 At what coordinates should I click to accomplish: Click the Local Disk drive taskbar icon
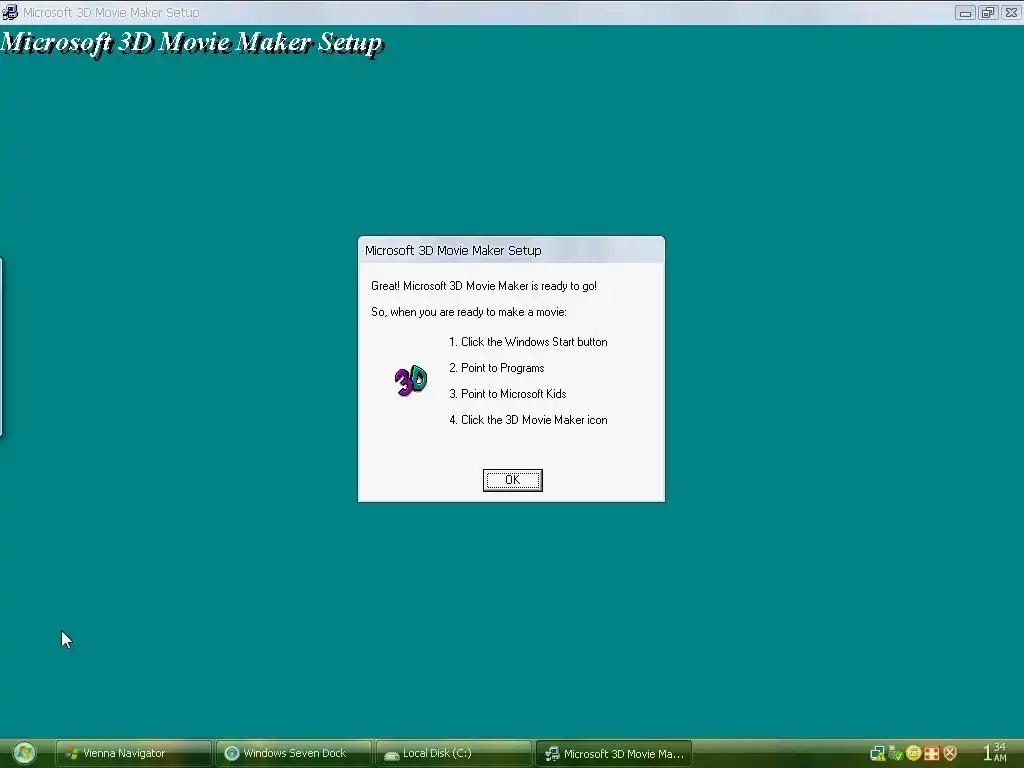click(x=392, y=755)
